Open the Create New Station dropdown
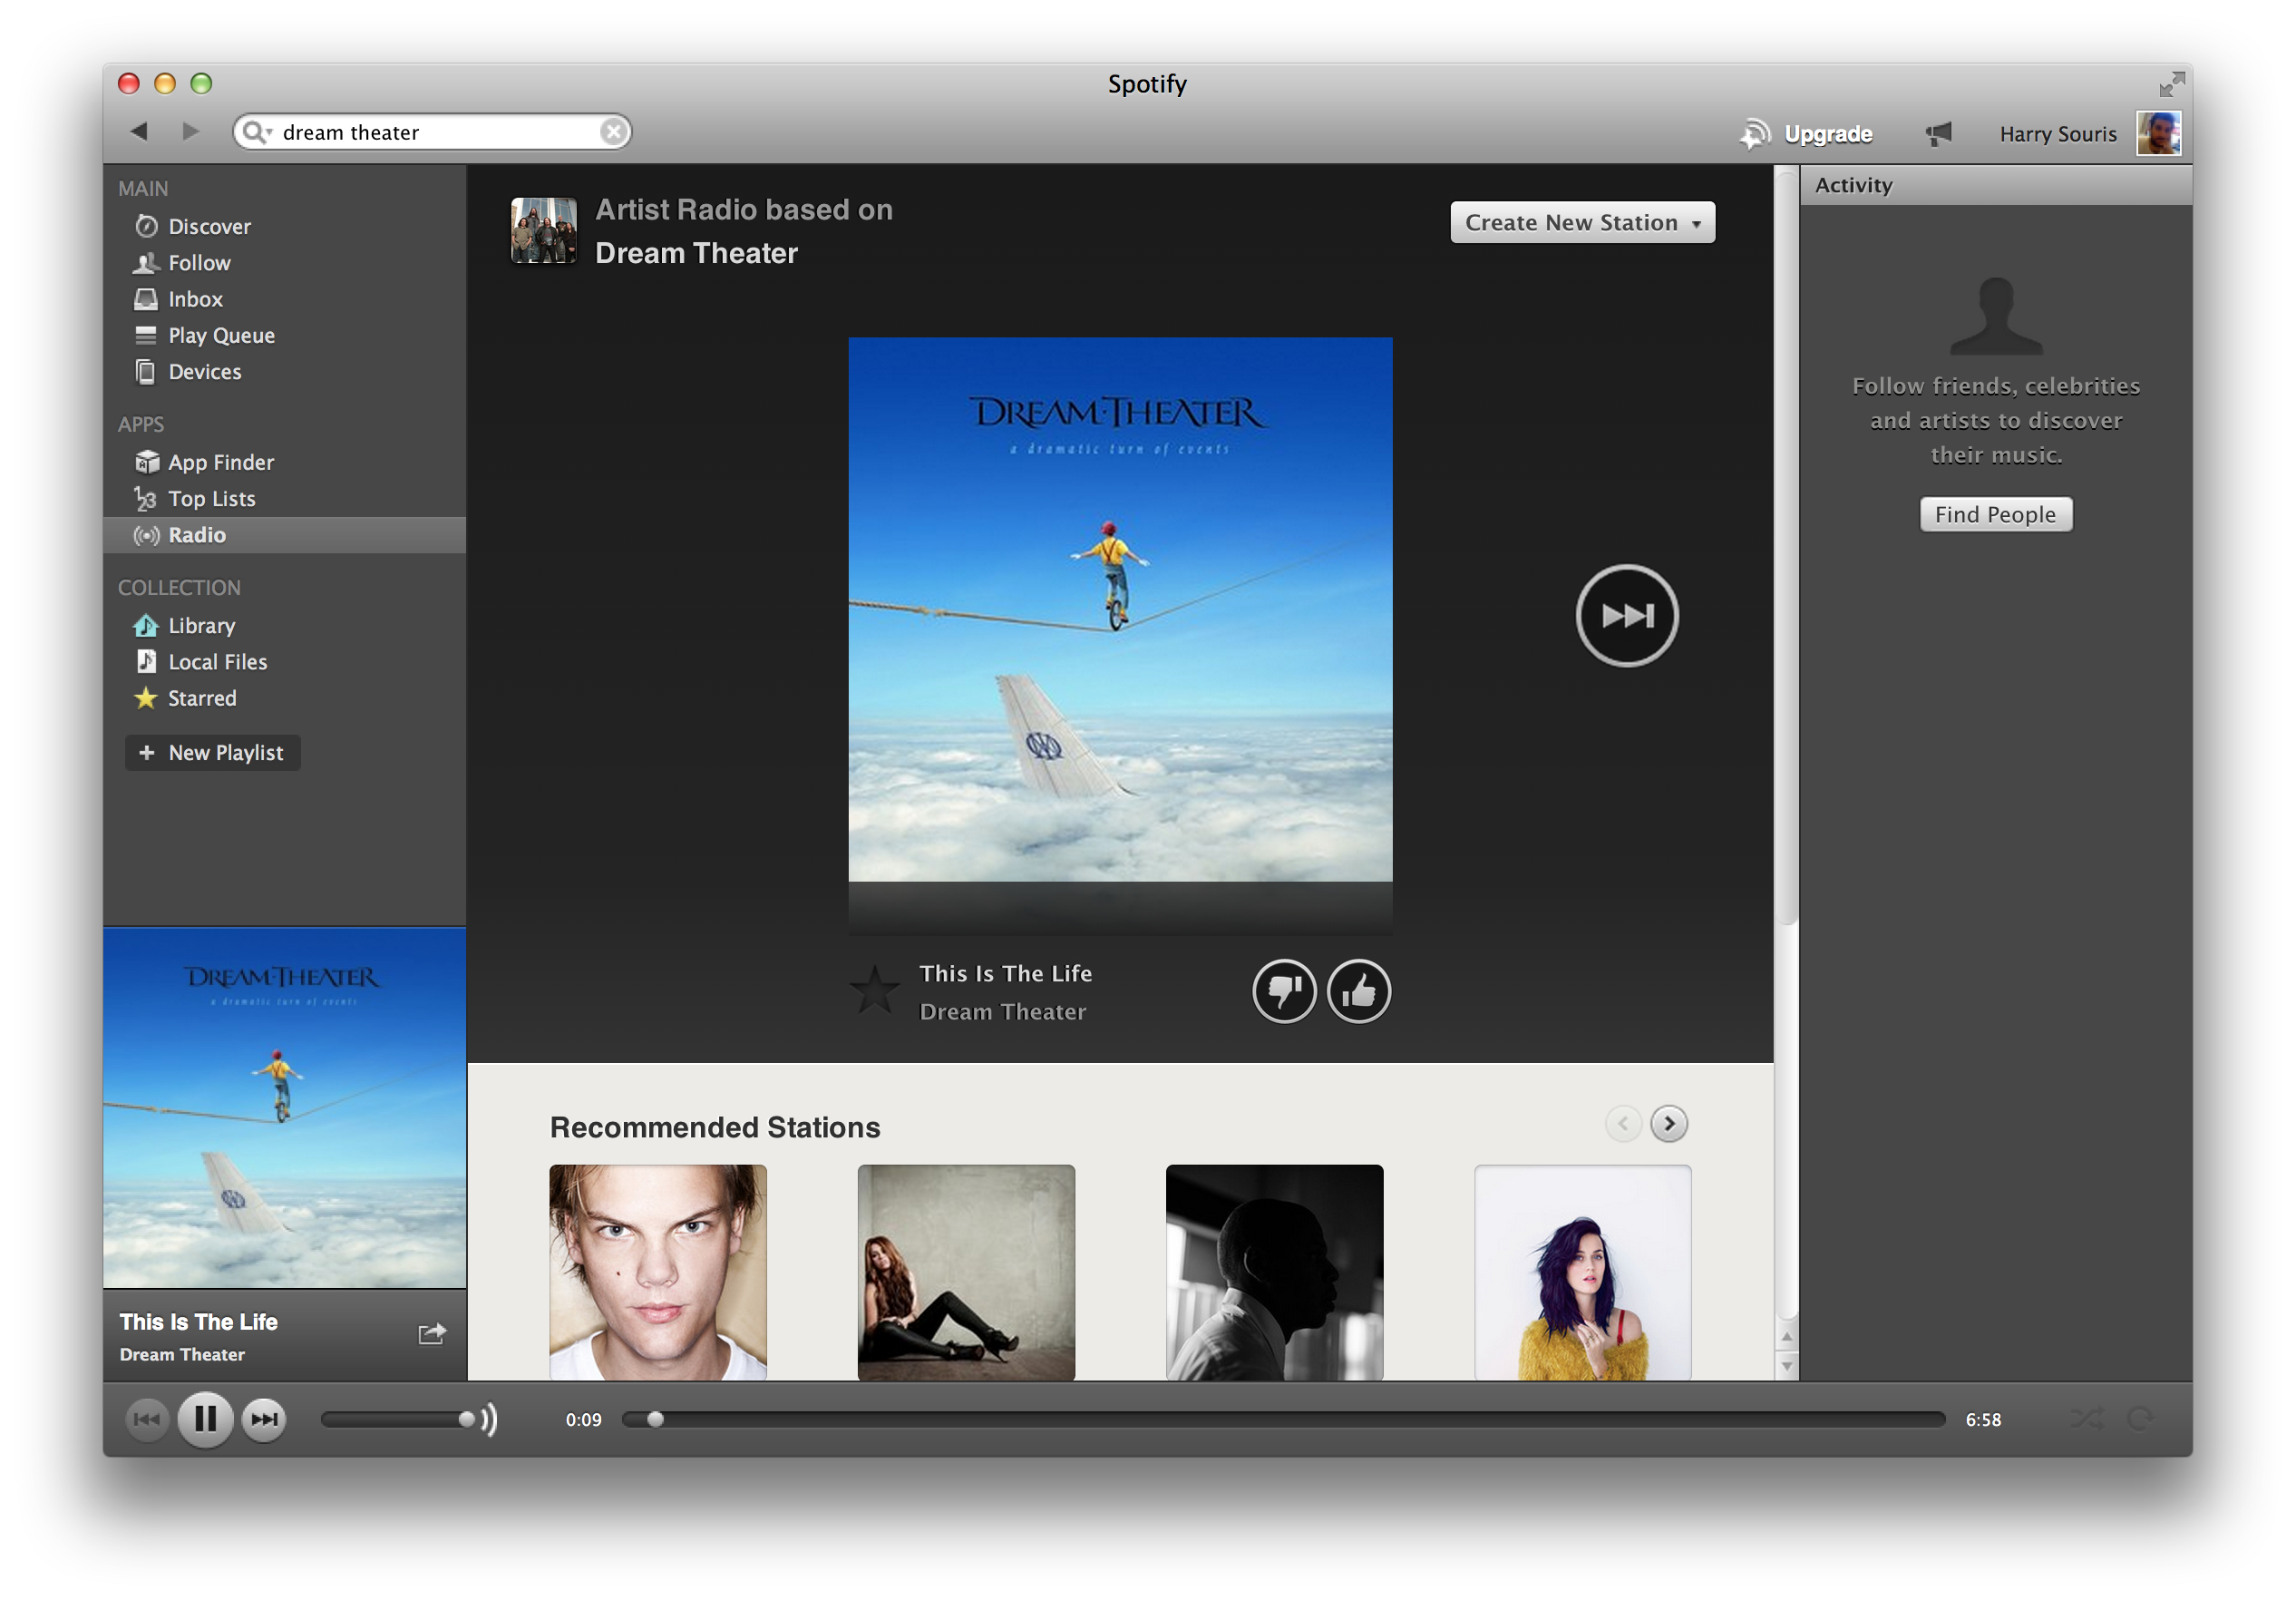The width and height of the screenshot is (2296, 1600). coord(1582,222)
